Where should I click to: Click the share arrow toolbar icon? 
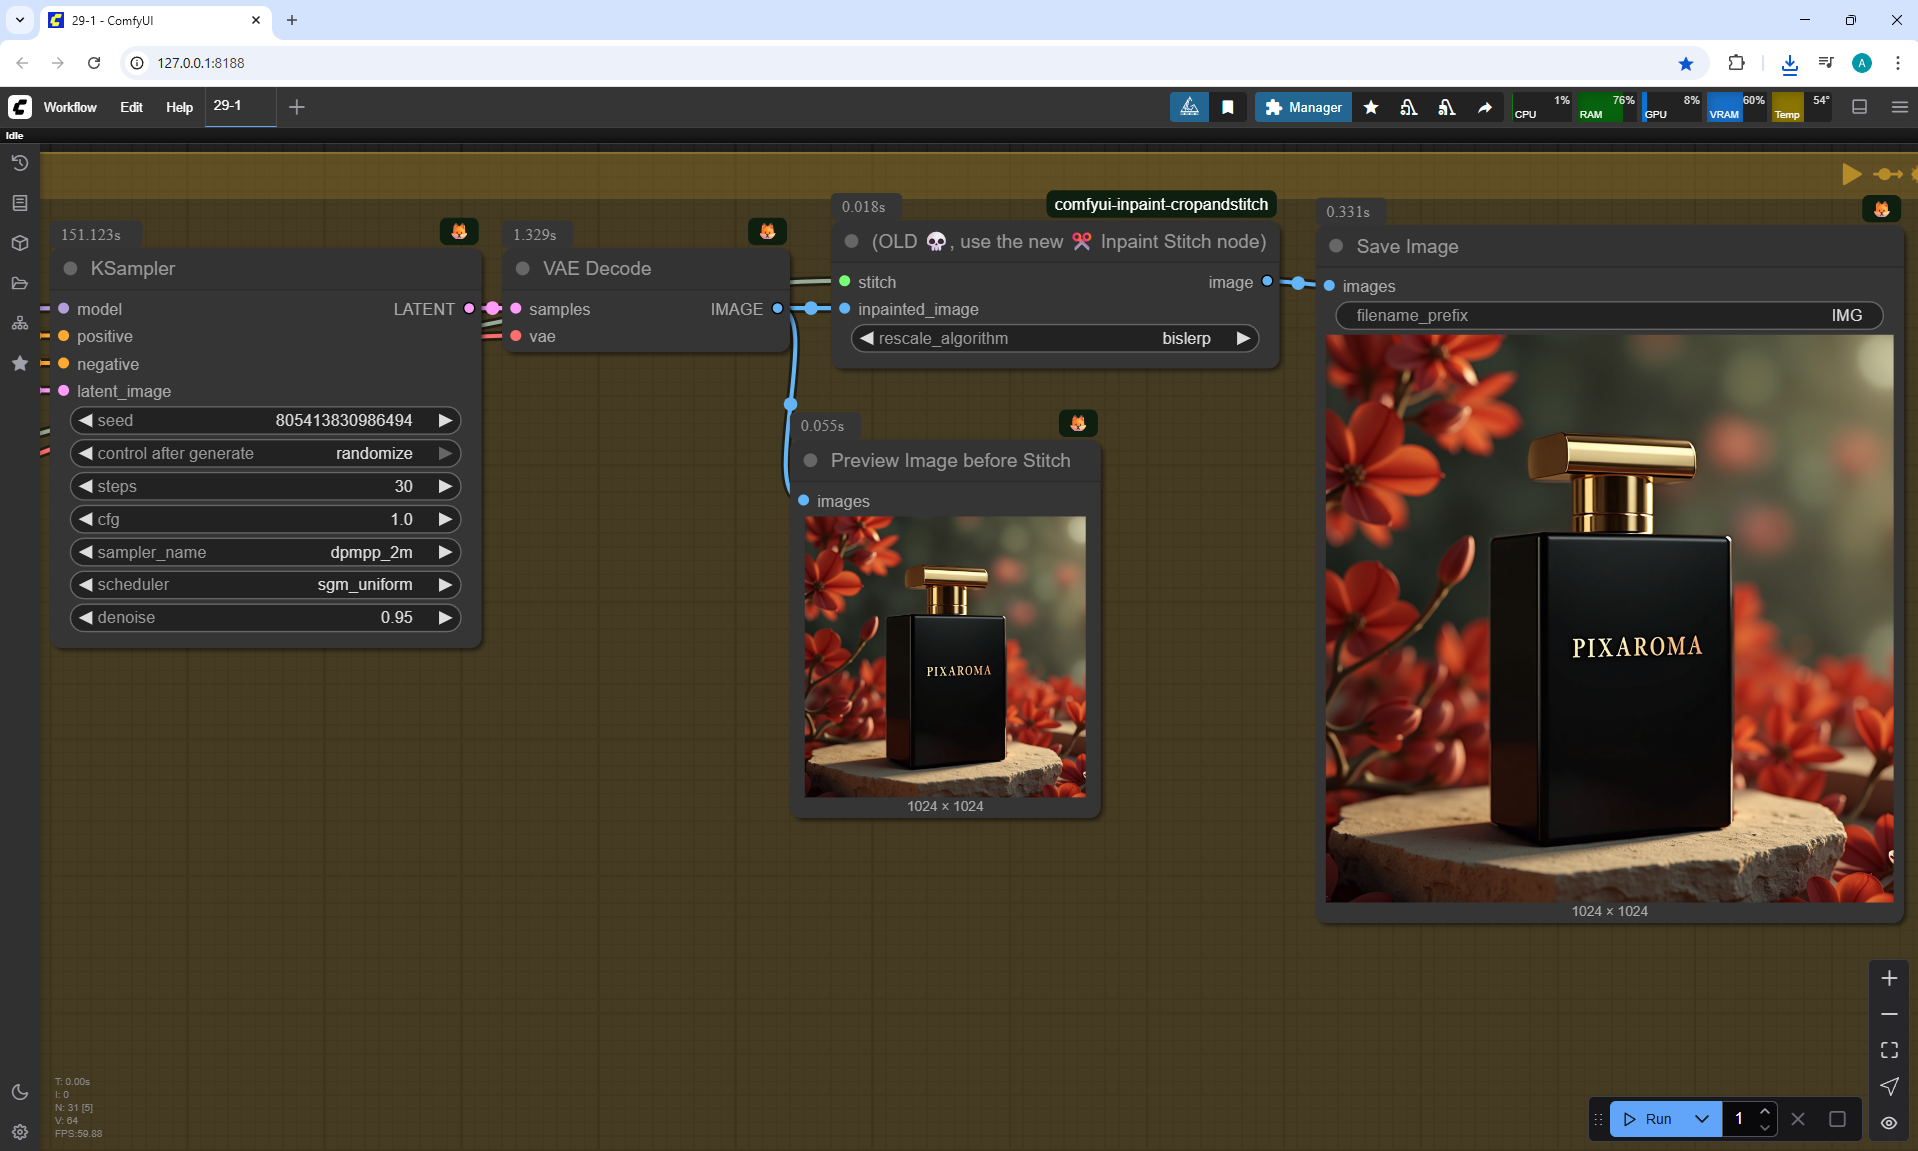1485,107
